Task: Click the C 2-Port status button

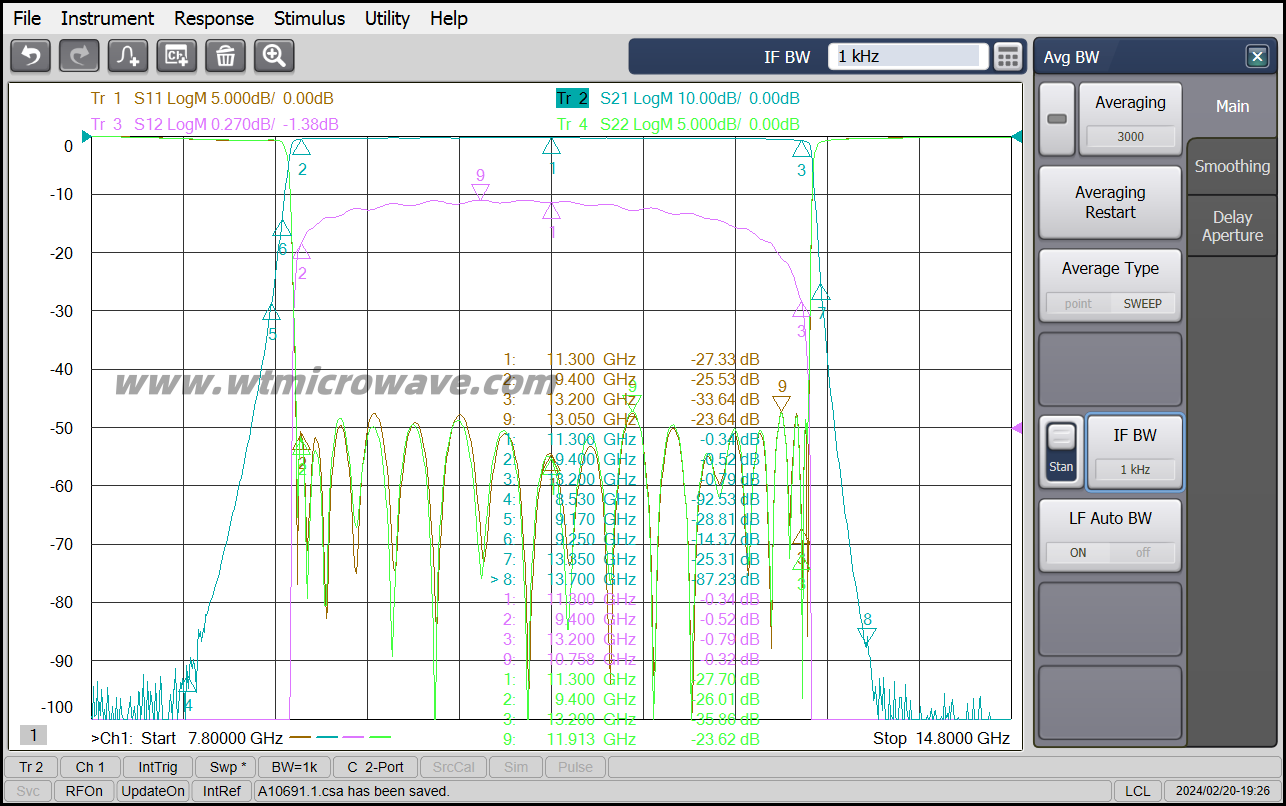Action: tap(375, 767)
